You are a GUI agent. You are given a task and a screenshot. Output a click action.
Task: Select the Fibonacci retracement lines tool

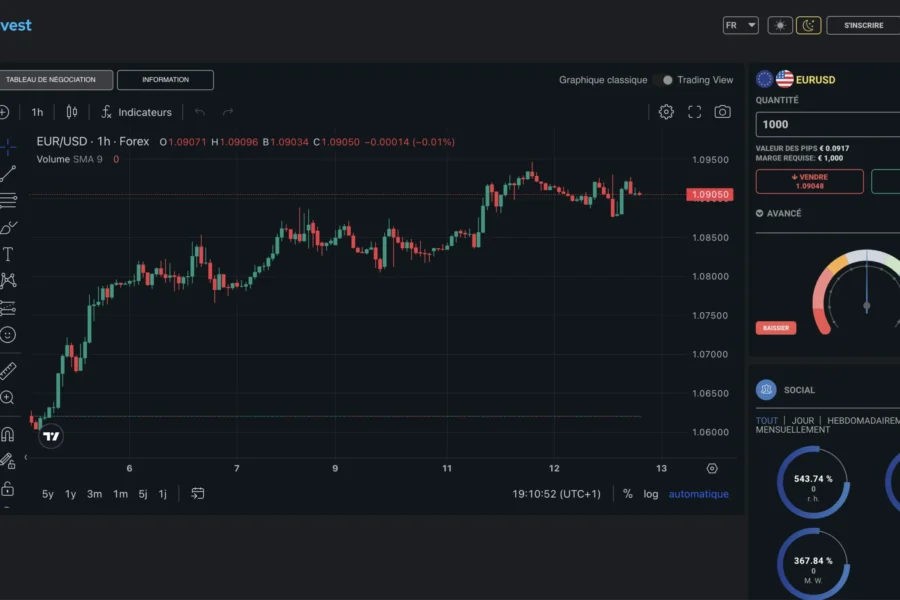pos(7,200)
